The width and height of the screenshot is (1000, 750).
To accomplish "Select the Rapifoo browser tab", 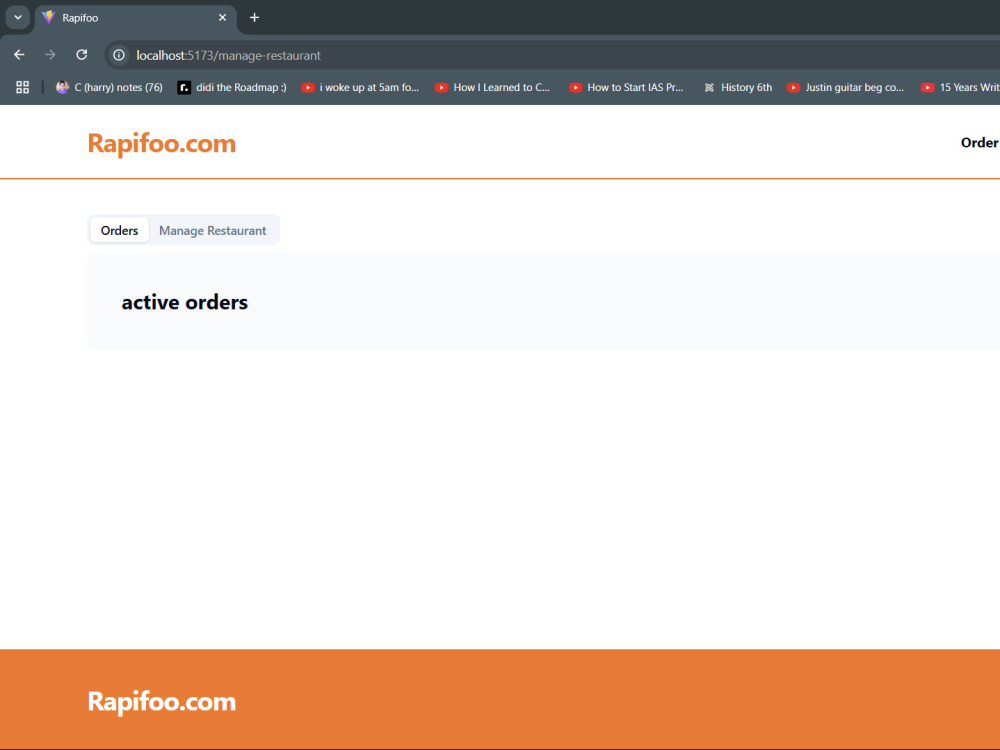I will tap(135, 18).
